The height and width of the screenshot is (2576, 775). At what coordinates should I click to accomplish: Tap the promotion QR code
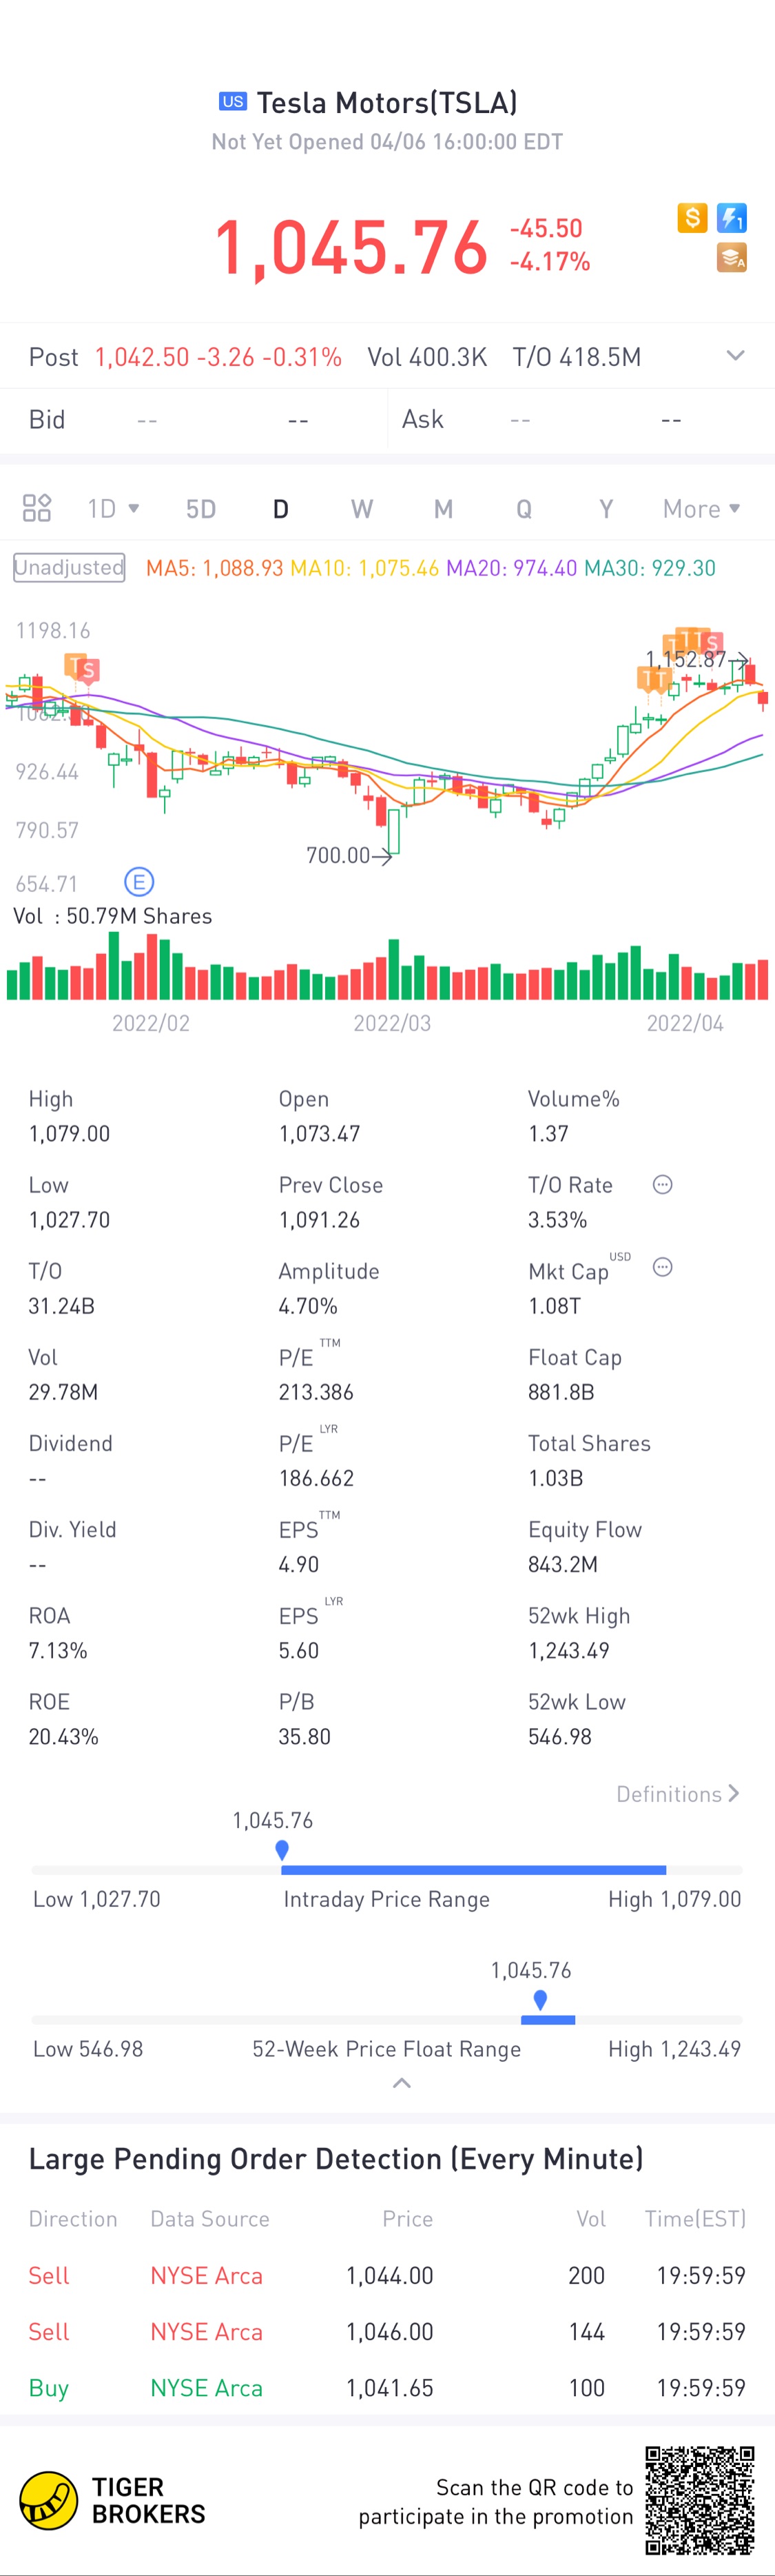pos(699,2500)
